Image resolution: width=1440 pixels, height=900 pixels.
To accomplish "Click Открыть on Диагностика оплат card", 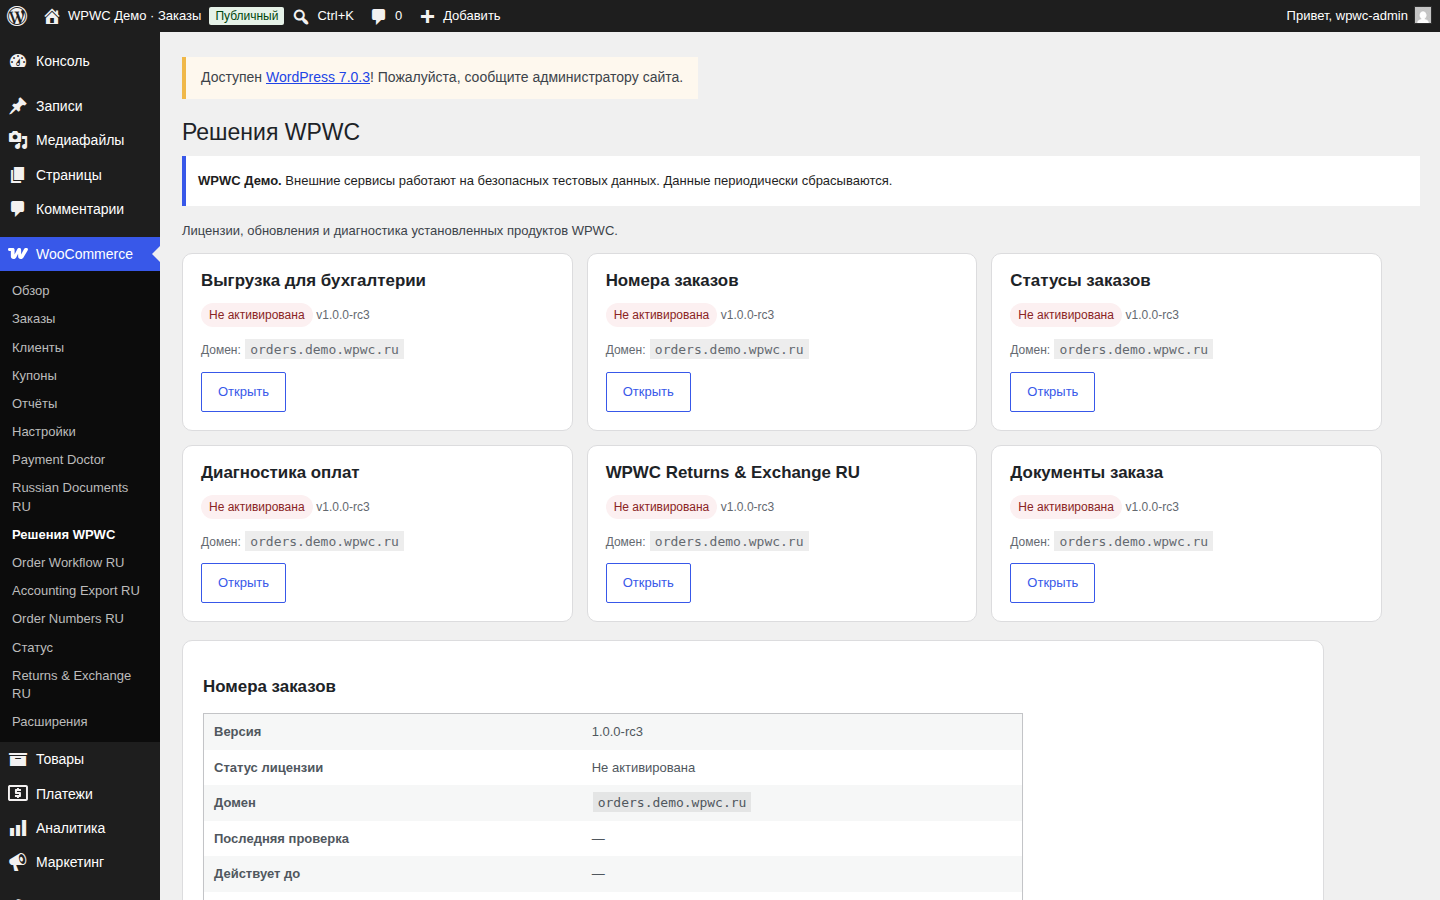I will (x=243, y=583).
